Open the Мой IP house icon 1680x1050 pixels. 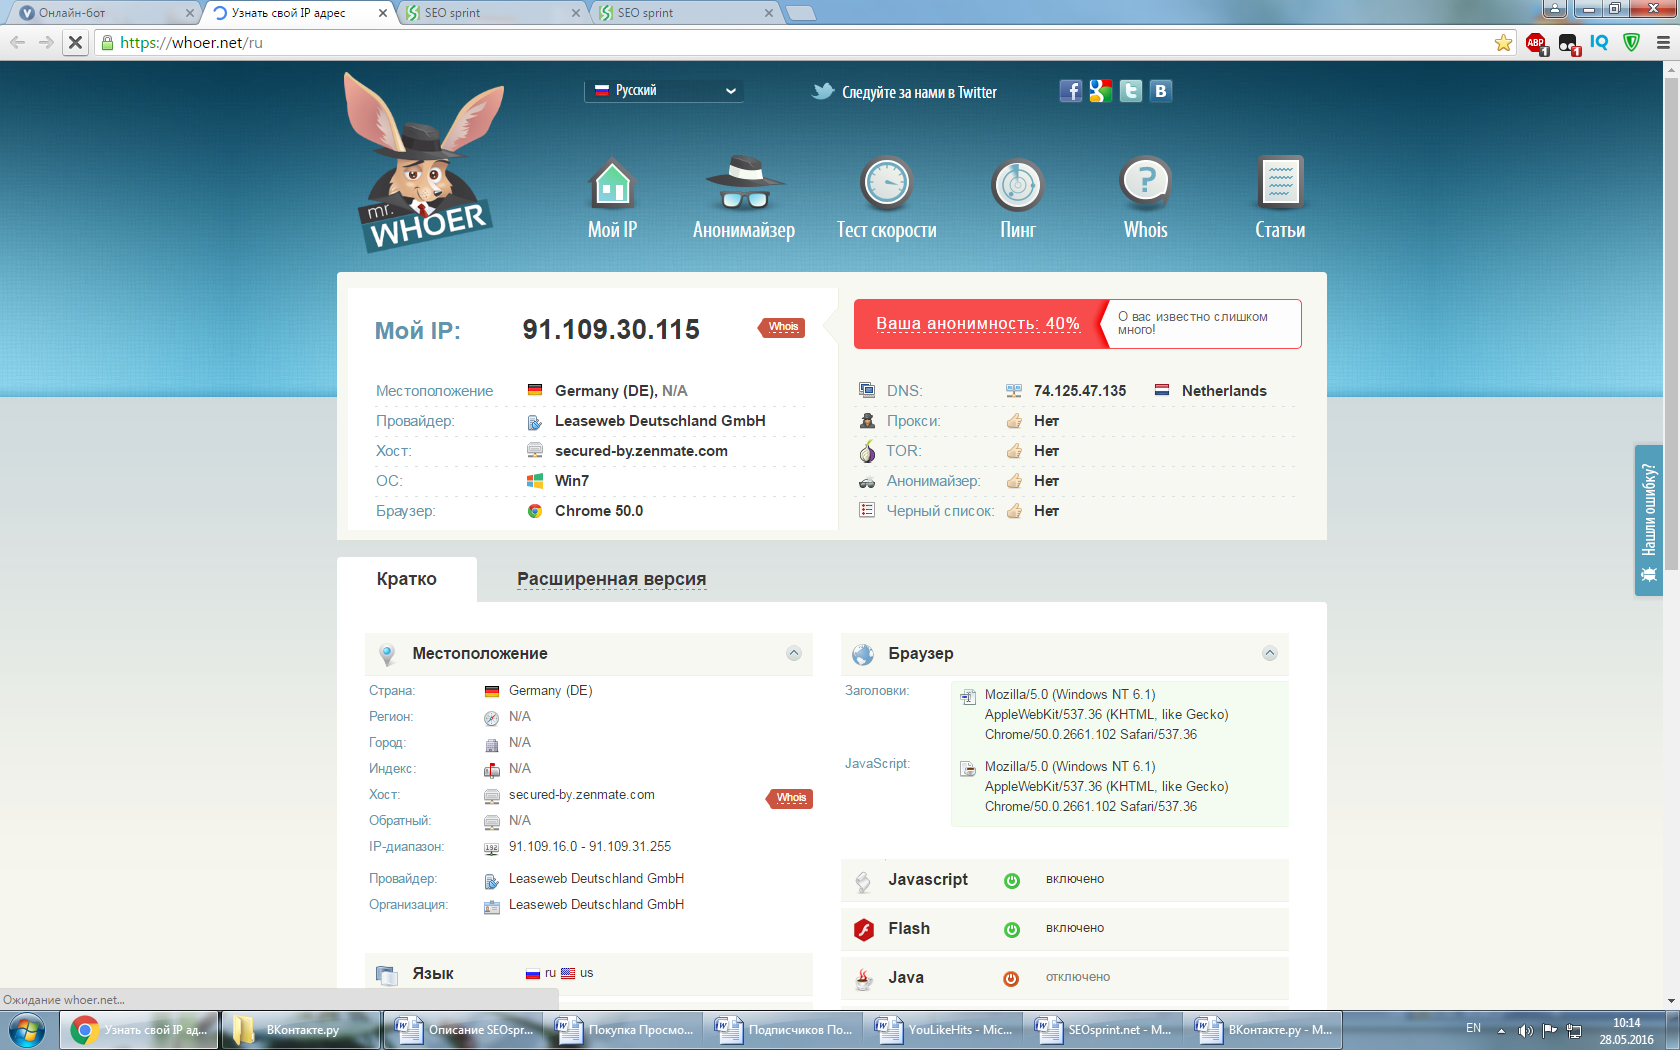pyautogui.click(x=612, y=184)
